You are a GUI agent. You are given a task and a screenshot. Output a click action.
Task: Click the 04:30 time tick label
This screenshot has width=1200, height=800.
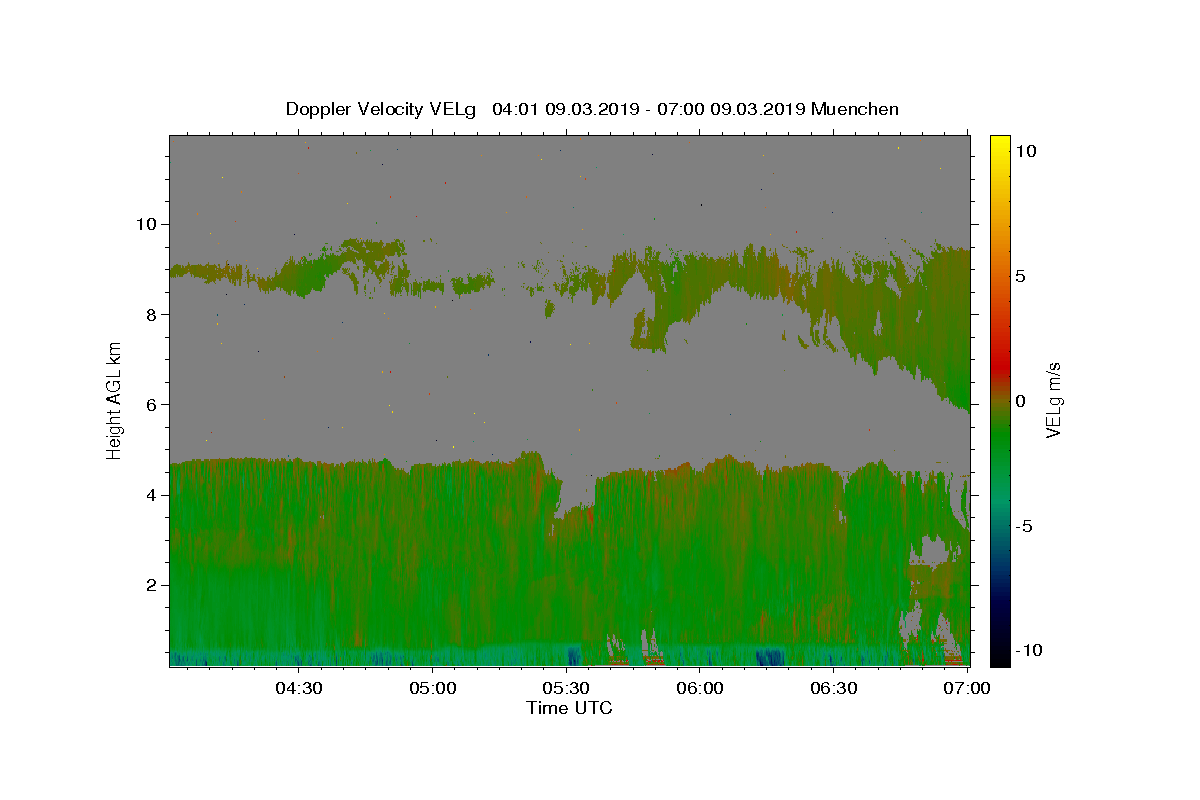point(297,688)
